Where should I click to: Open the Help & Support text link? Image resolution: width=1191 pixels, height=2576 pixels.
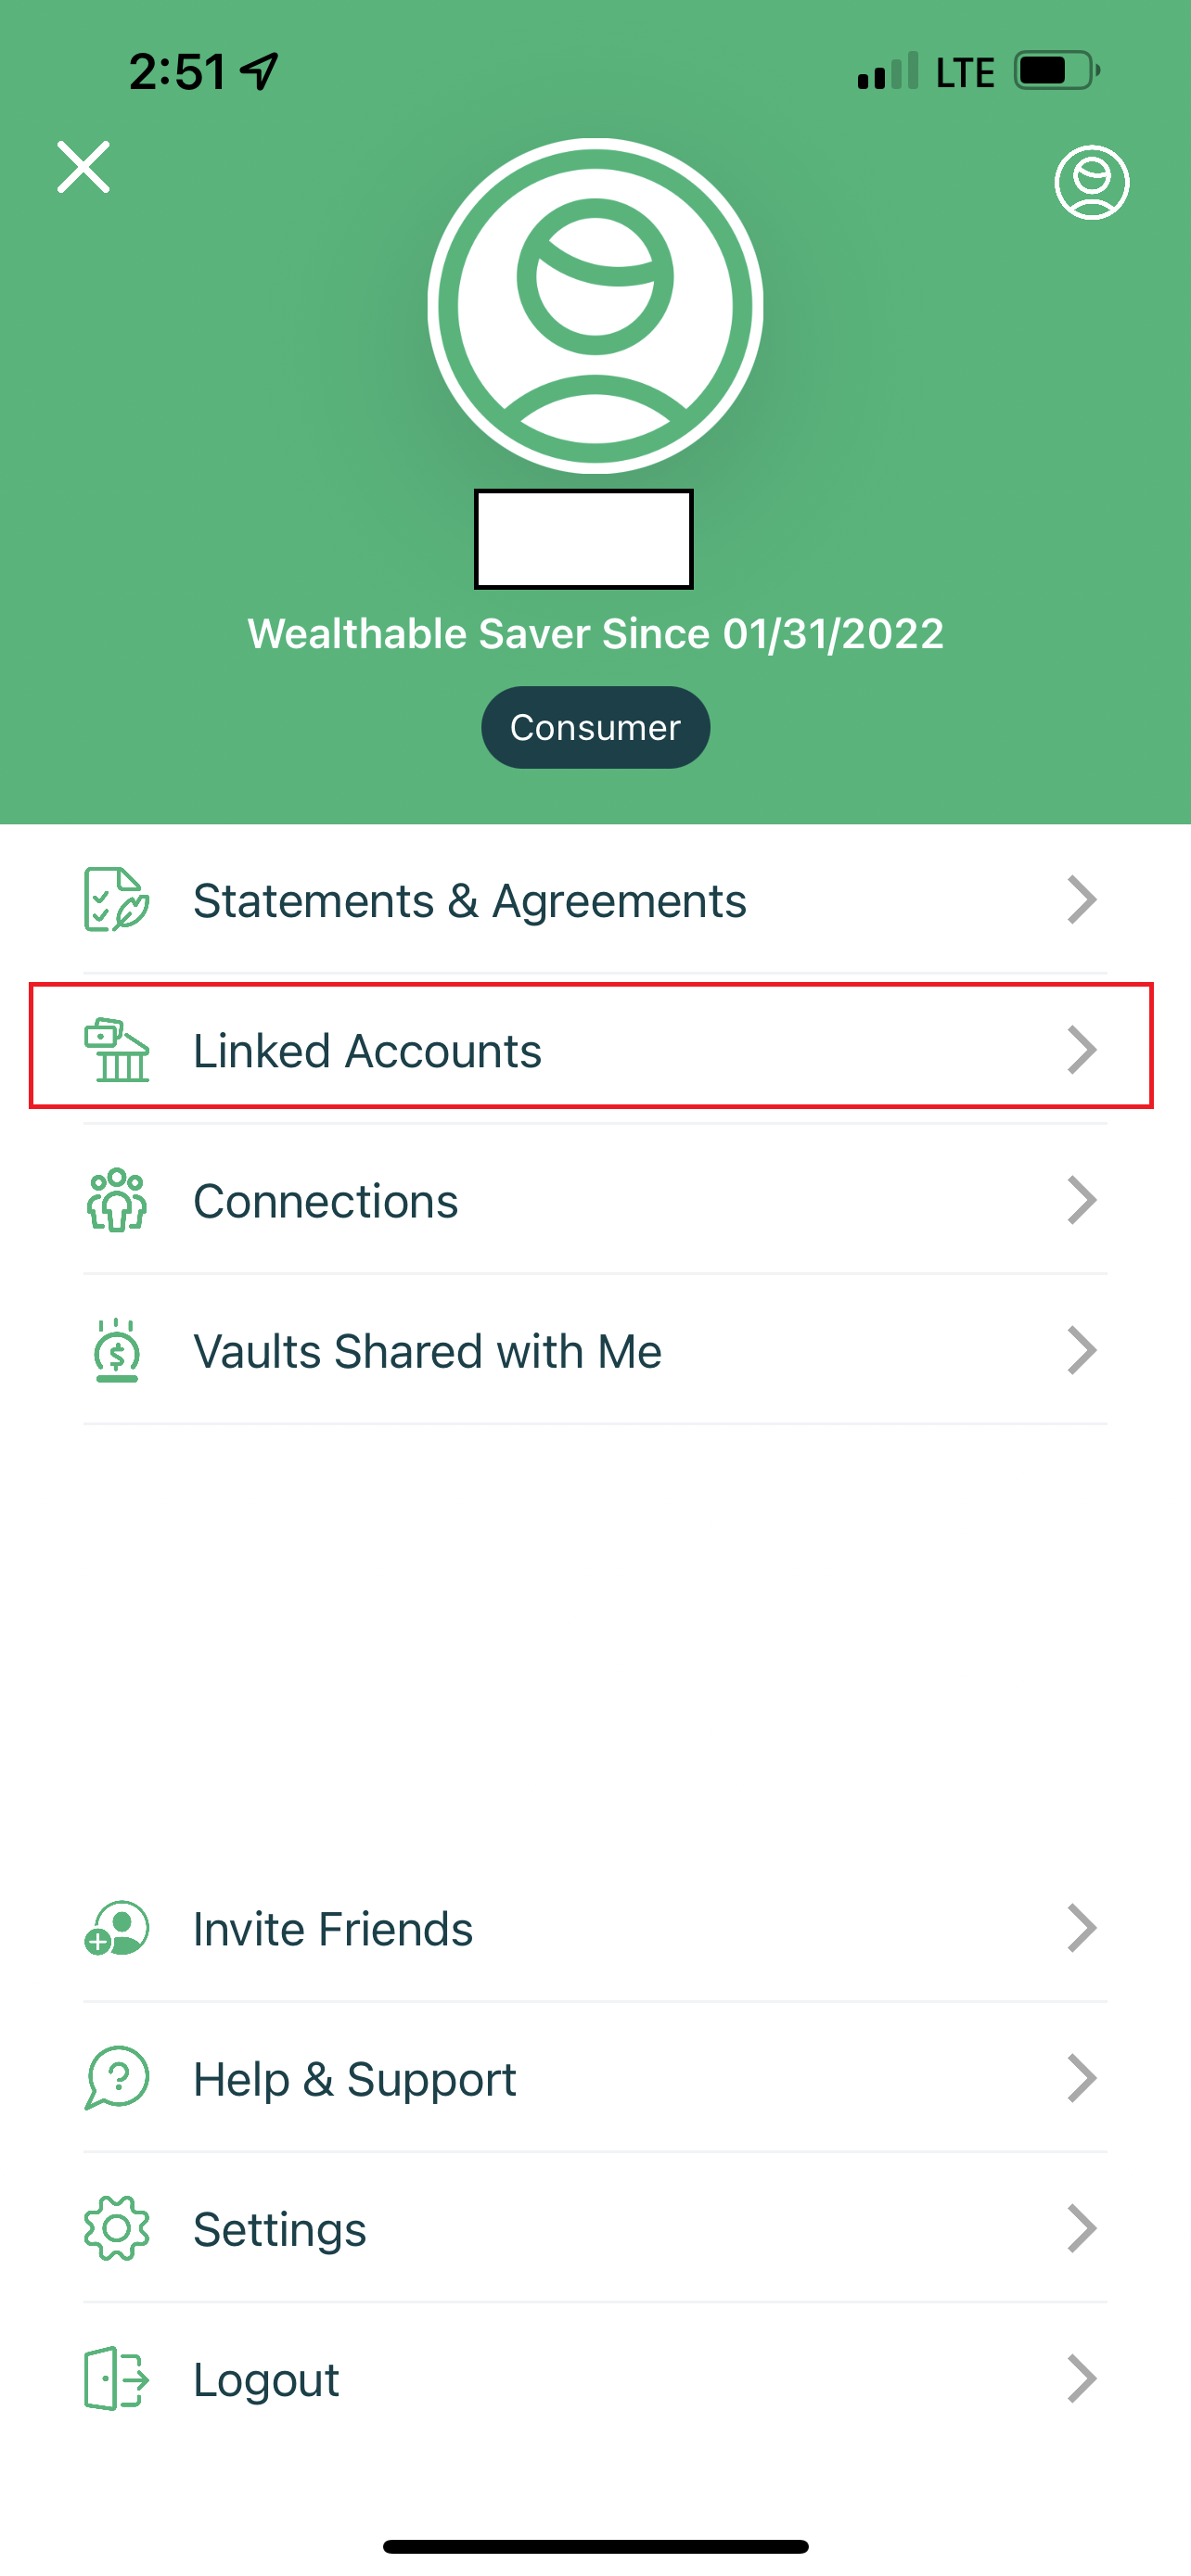355,2080
